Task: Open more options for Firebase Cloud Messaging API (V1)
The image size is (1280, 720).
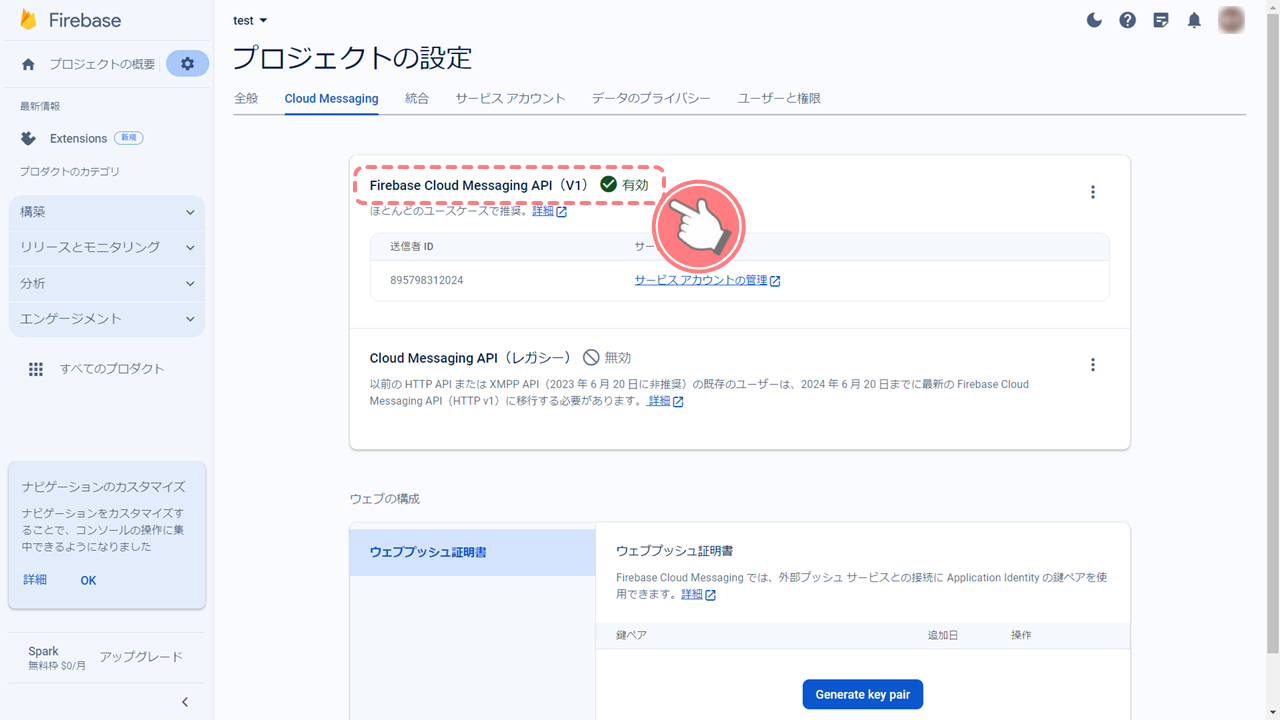Action: (x=1093, y=192)
